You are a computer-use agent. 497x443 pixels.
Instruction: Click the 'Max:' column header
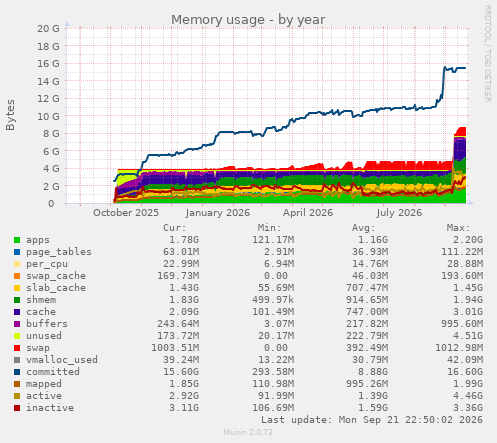point(458,228)
